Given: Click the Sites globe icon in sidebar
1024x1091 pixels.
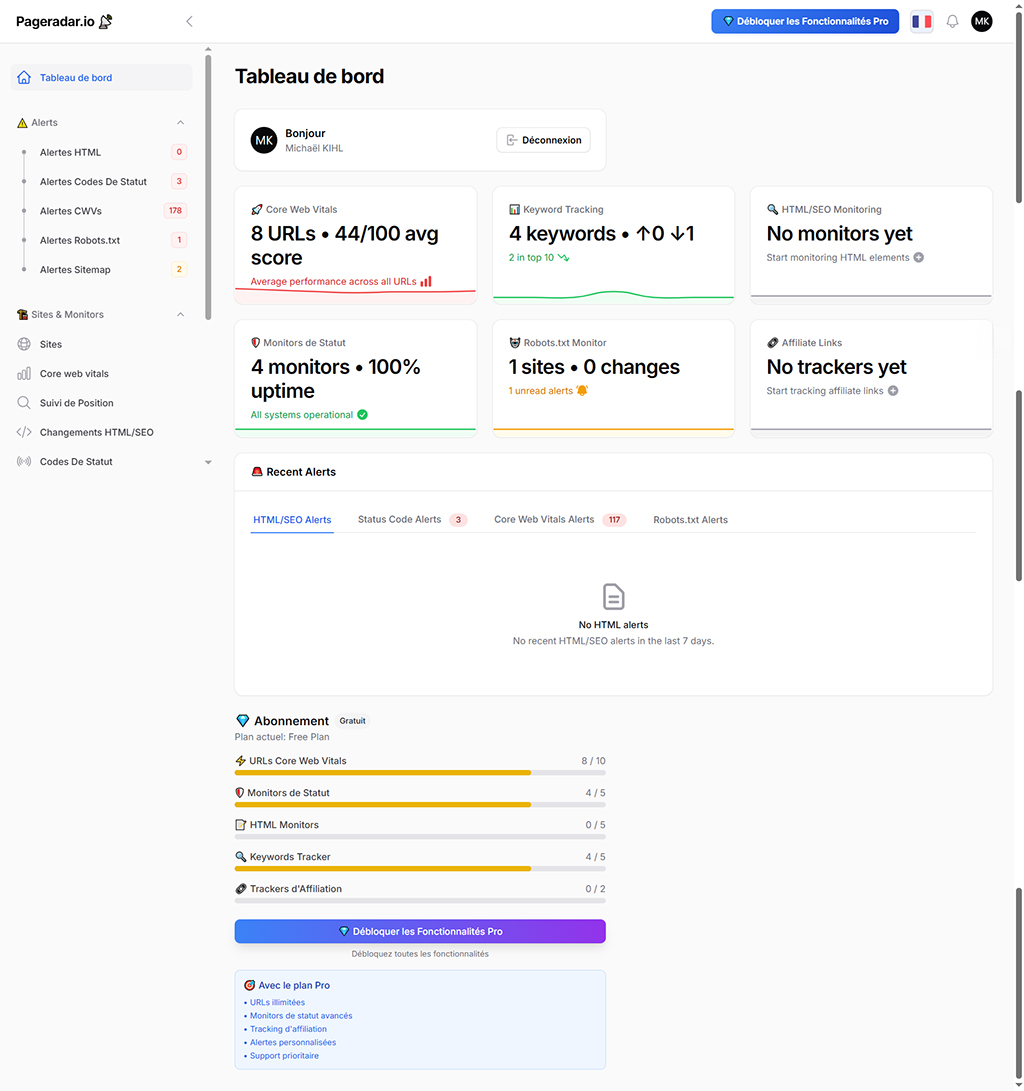Looking at the screenshot, I should (24, 344).
